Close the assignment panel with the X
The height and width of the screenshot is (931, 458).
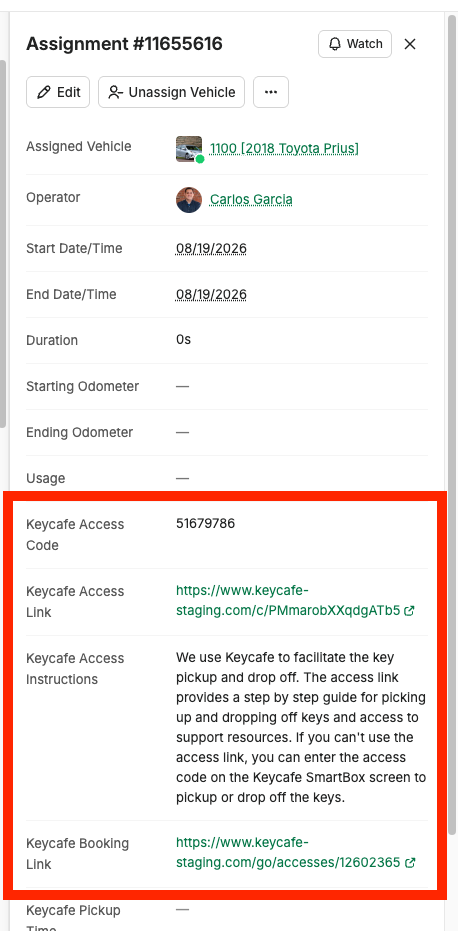coord(410,44)
